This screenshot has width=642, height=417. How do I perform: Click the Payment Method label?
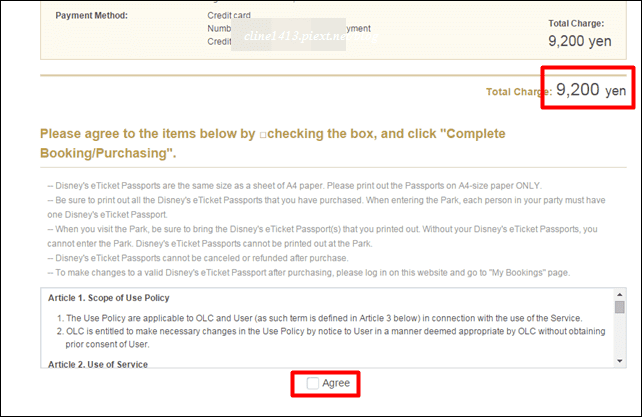coord(92,16)
